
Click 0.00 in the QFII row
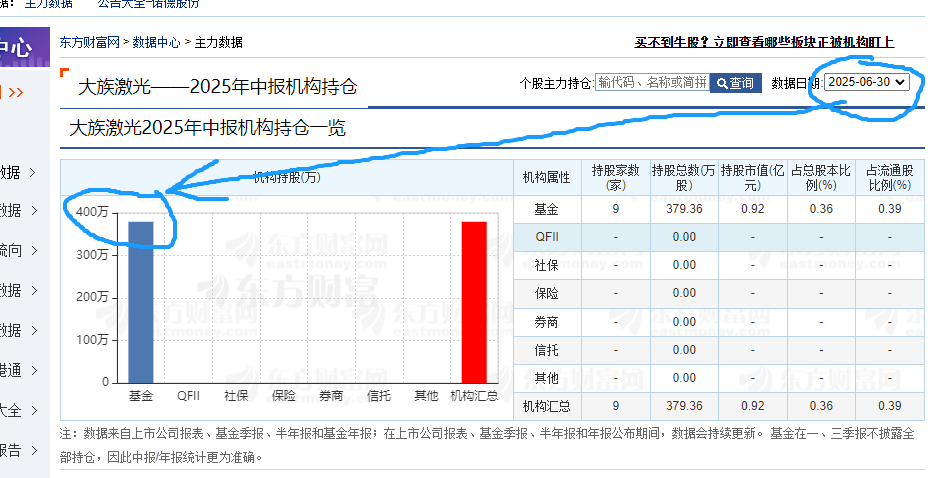coord(684,237)
